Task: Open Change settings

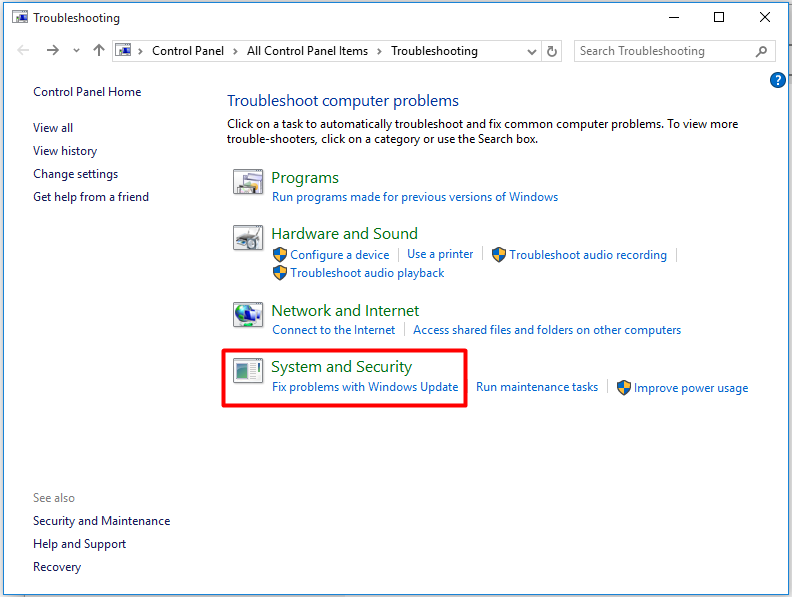Action: (75, 174)
